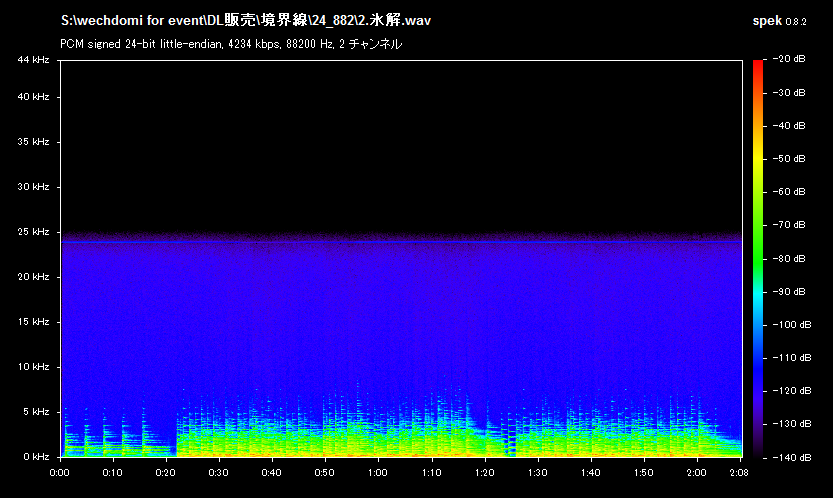Click inside the spectrogram plot area
The image size is (833, 498).
pos(401,259)
